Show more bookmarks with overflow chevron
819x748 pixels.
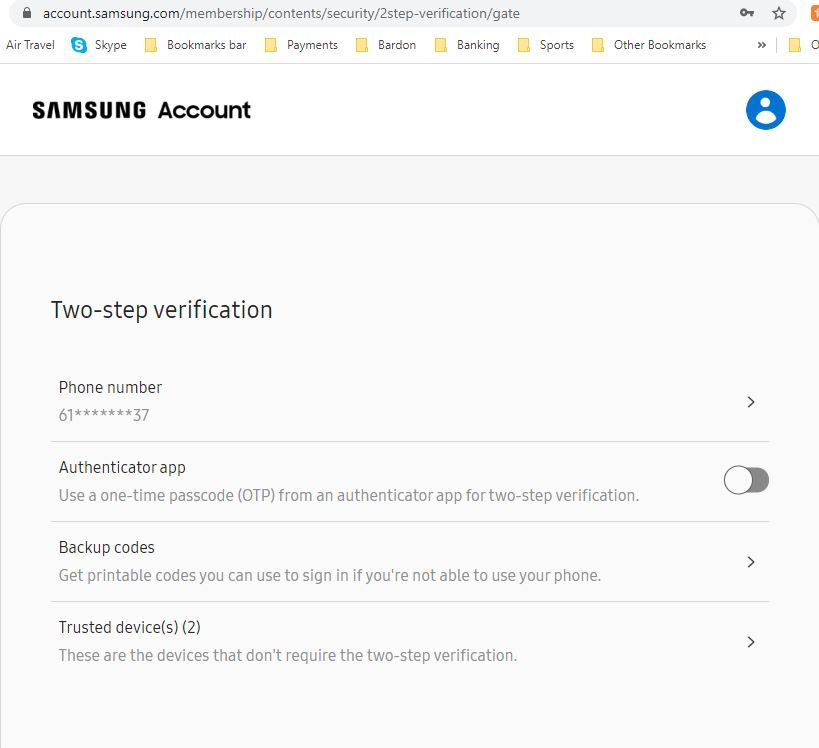[x=762, y=45]
